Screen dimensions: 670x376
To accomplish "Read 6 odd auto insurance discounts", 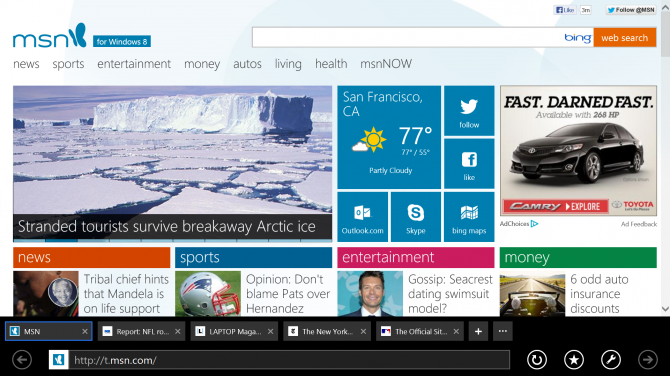I will pyautogui.click(x=599, y=294).
